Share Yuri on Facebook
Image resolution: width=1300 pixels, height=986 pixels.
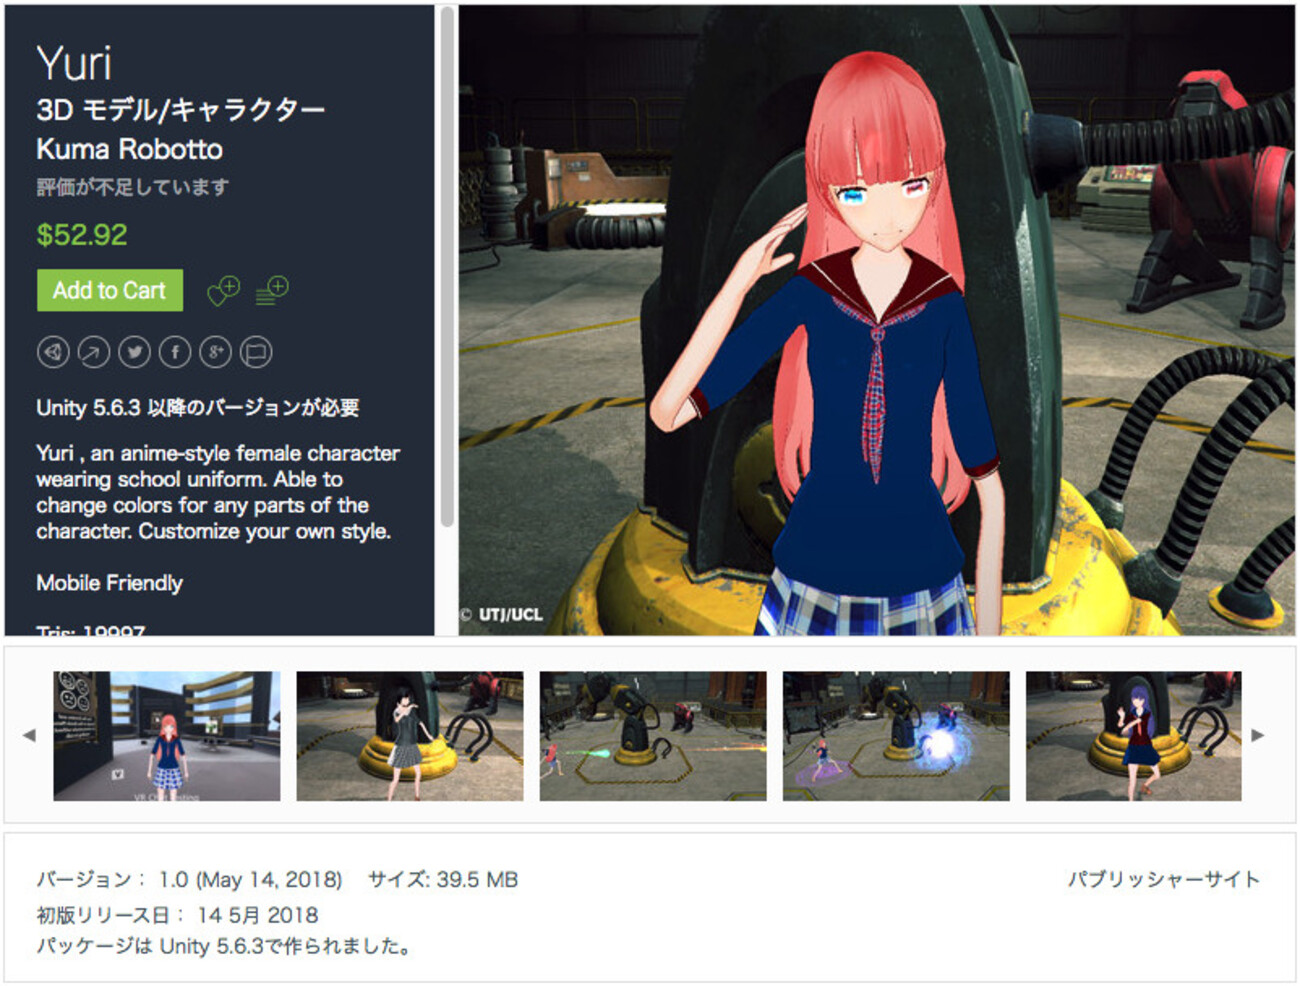tap(175, 352)
